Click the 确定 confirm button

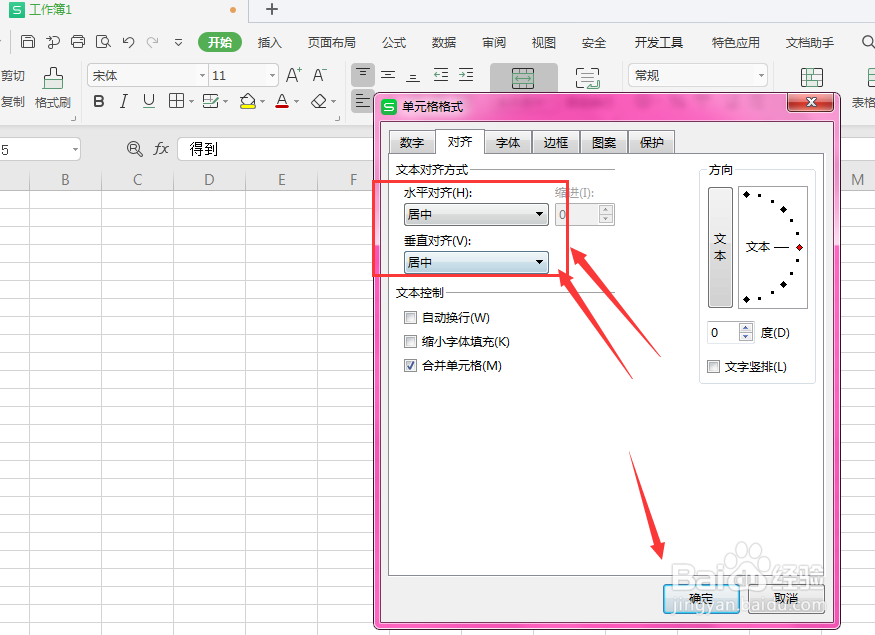click(x=701, y=599)
